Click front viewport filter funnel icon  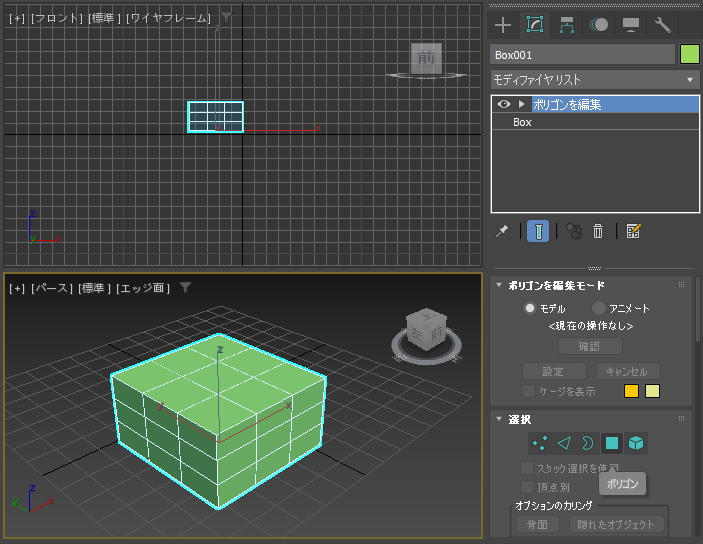[226, 17]
